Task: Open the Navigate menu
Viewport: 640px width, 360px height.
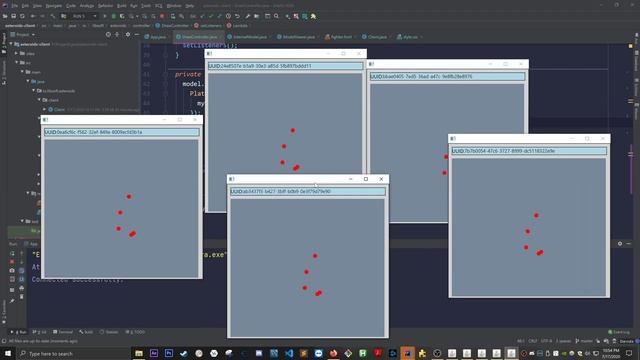Action: (x=53, y=6)
